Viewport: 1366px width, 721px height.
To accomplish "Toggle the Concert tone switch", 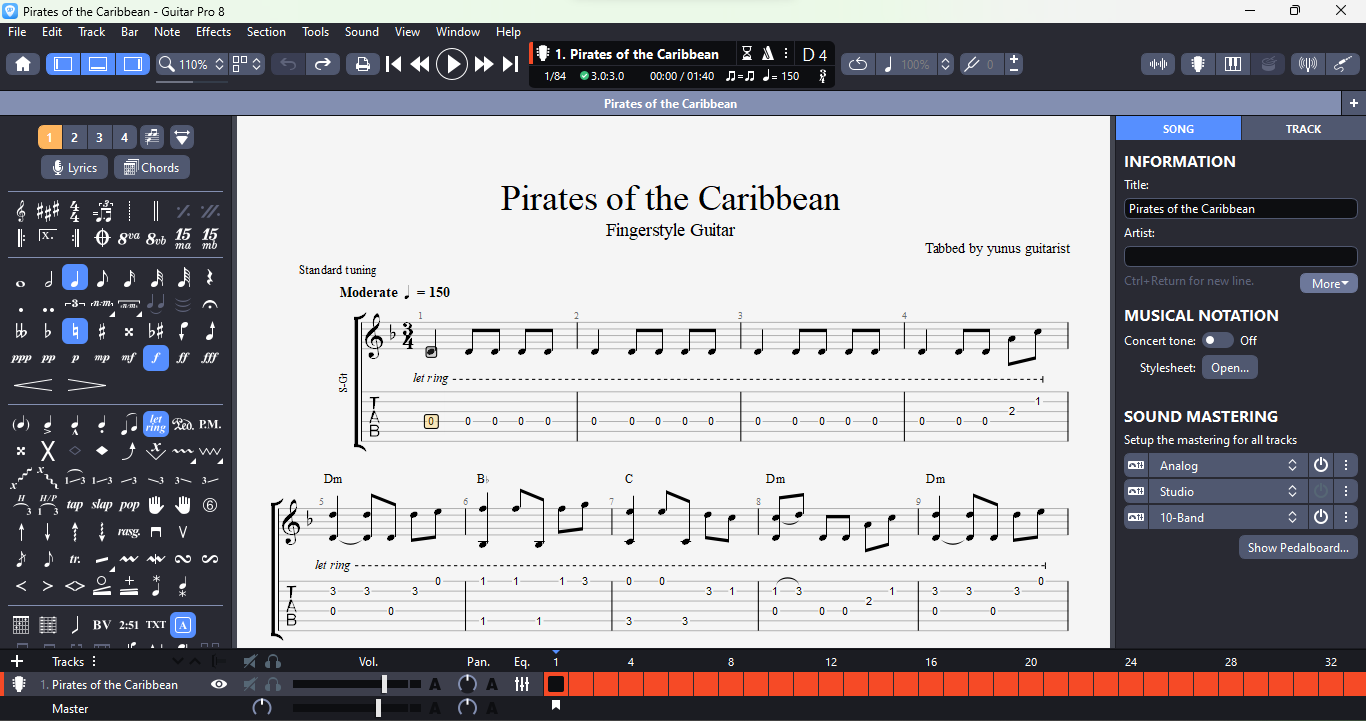I will 1217,340.
